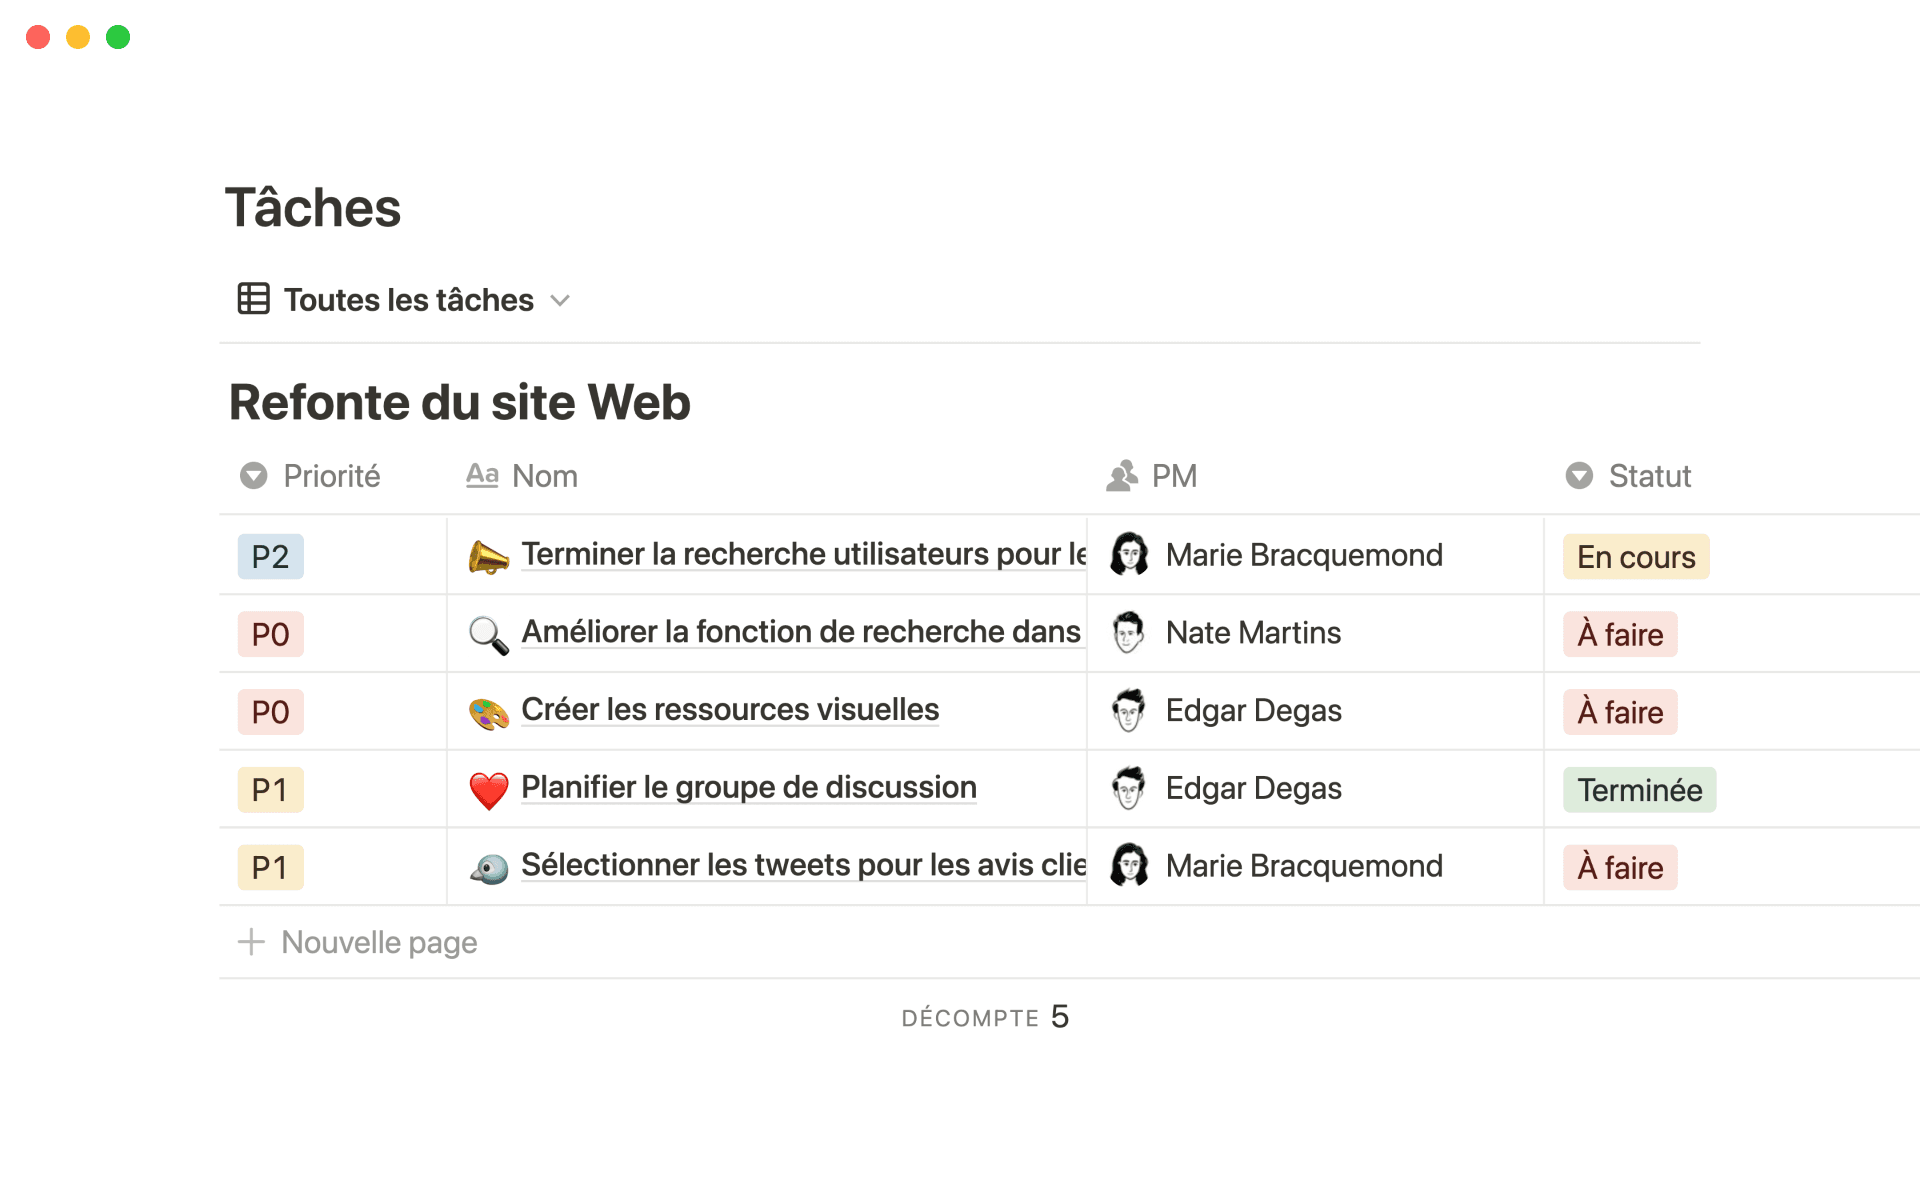Click the red heart task icon
1920x1200 pixels.
488,790
